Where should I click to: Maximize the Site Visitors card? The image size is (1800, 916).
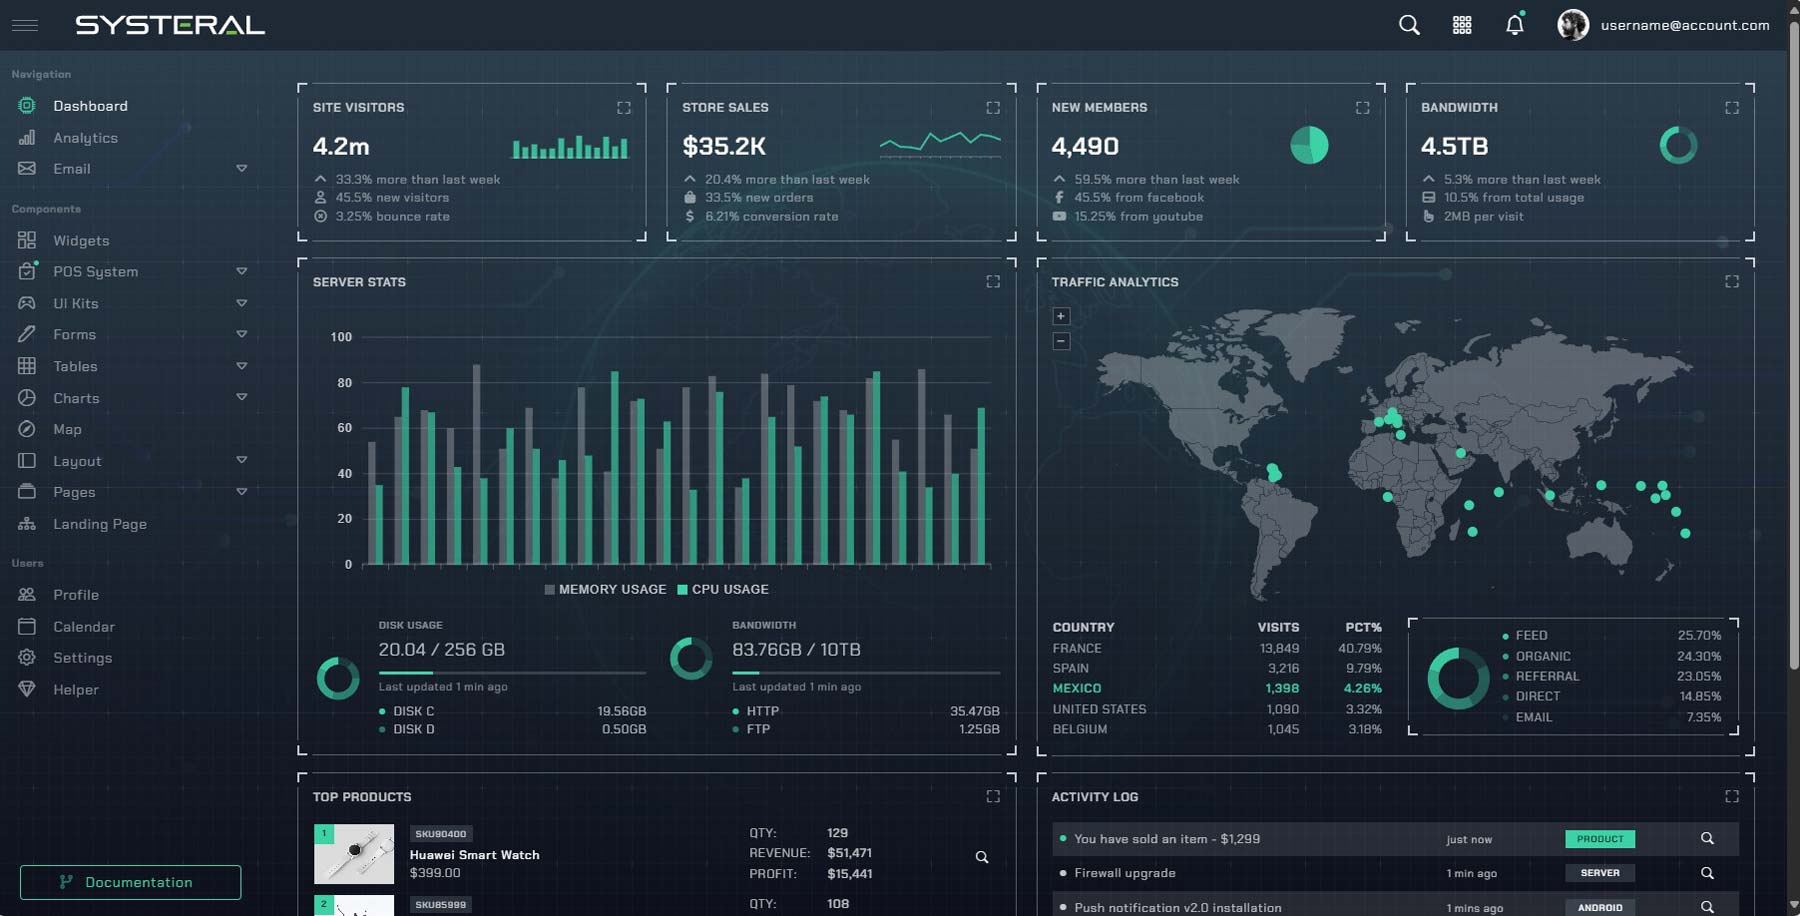pos(624,108)
